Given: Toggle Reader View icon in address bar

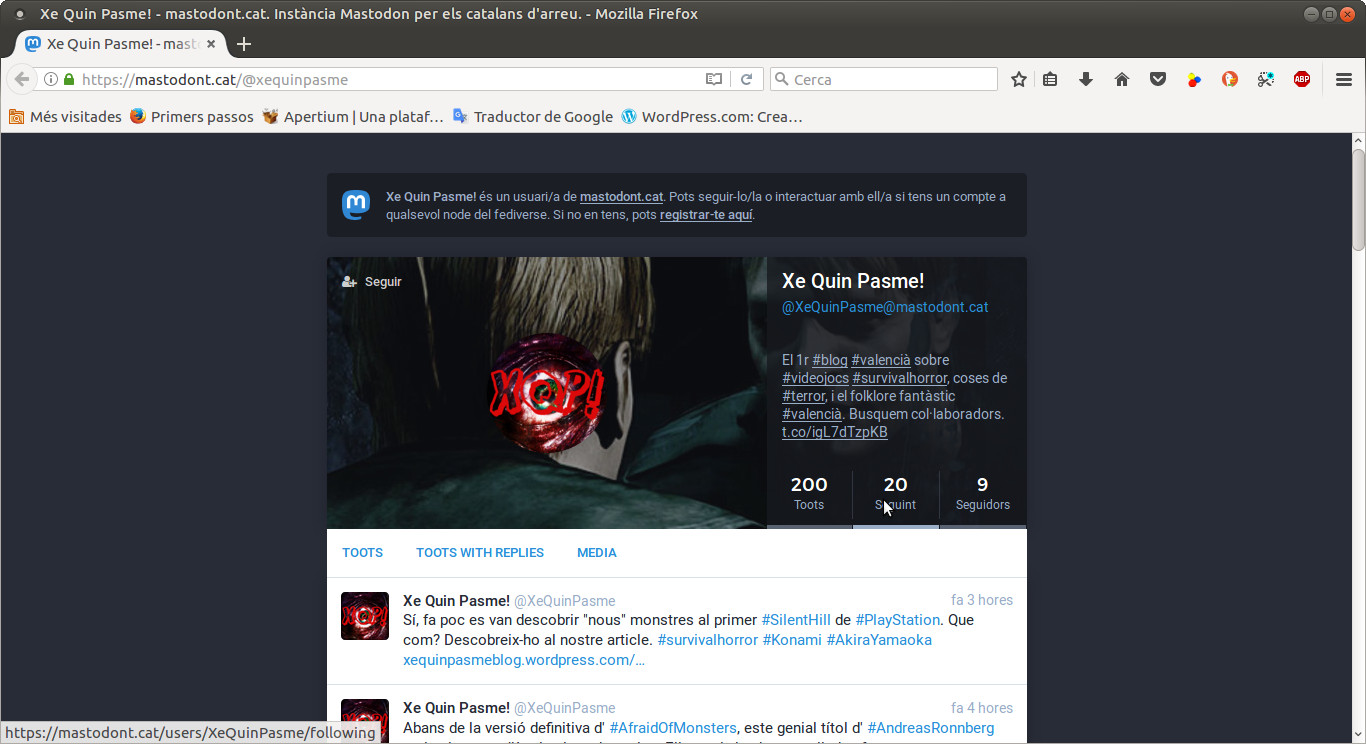Looking at the screenshot, I should [713, 80].
